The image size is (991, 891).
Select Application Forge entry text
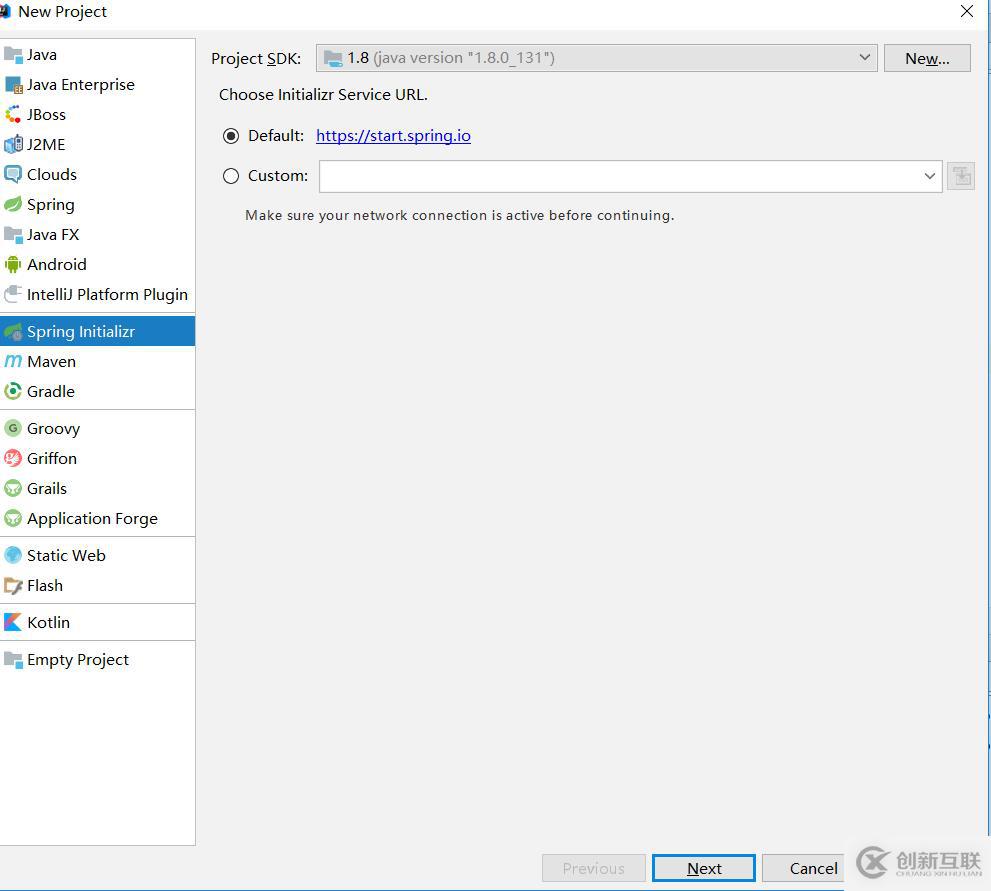coord(92,519)
